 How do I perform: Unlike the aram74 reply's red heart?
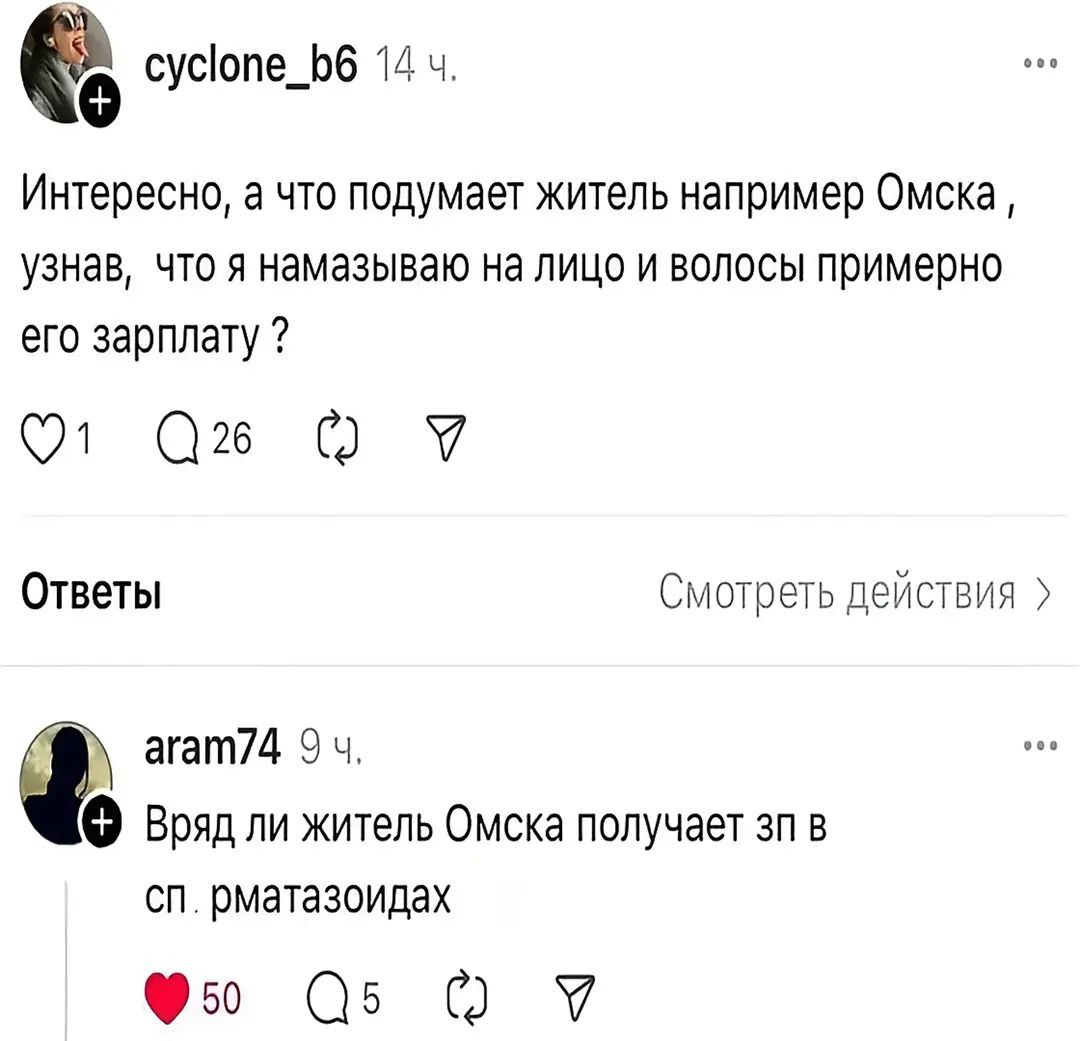point(167,996)
